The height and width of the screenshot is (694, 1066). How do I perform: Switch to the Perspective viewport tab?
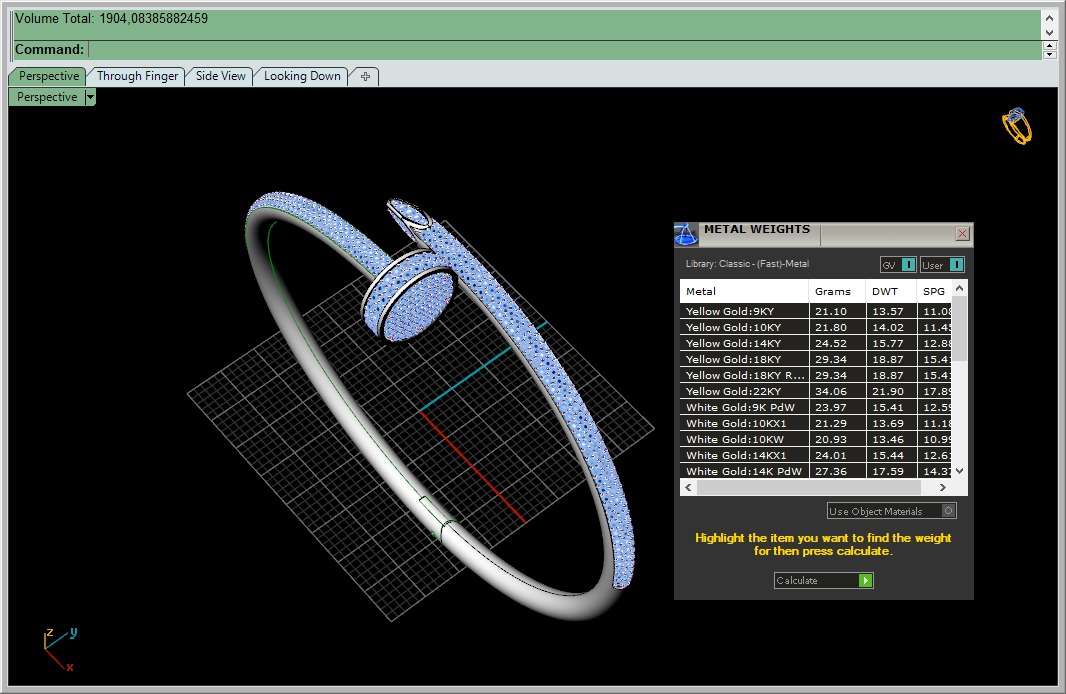[x=48, y=76]
